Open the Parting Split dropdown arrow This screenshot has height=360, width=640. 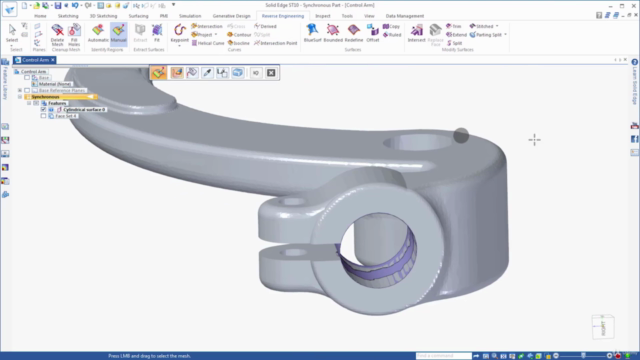coord(505,35)
